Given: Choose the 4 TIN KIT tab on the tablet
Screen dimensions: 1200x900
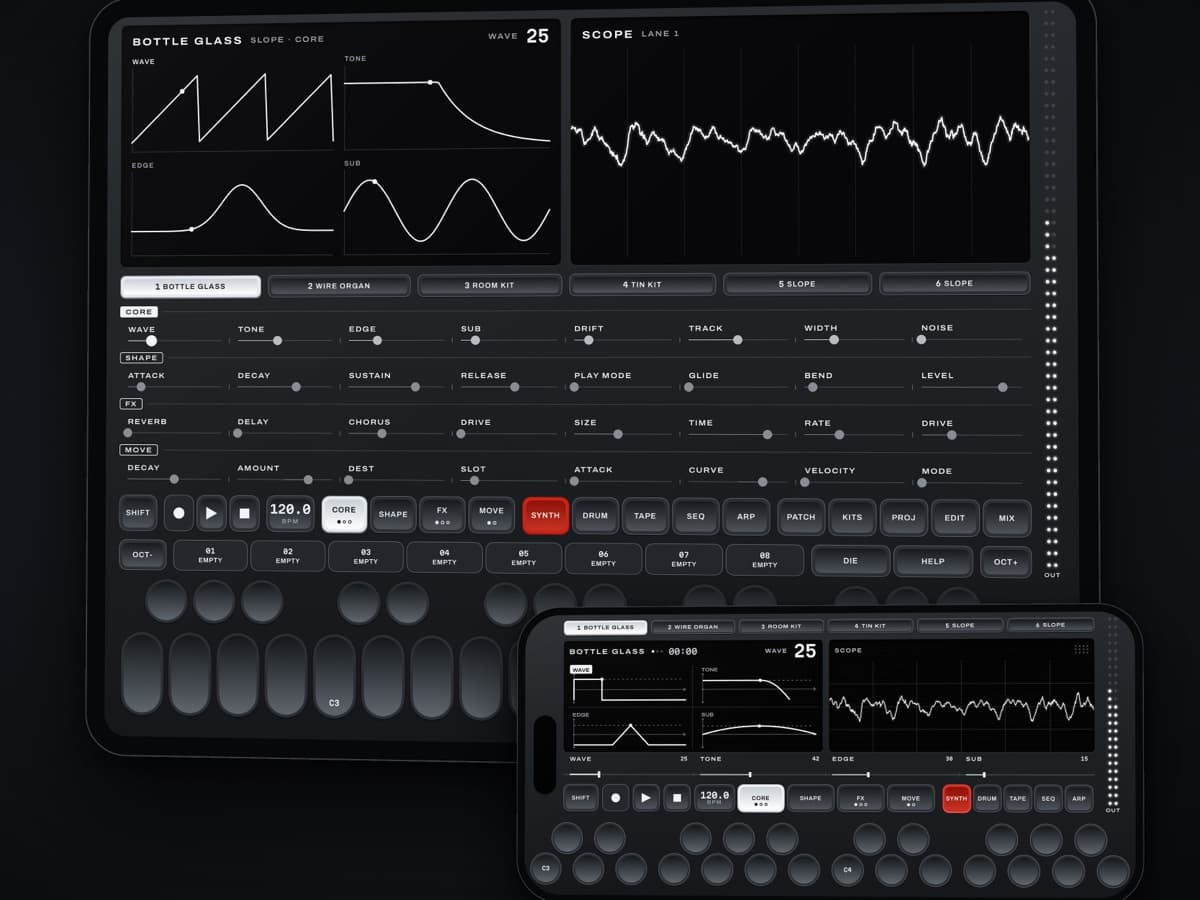Looking at the screenshot, I should click(x=642, y=285).
